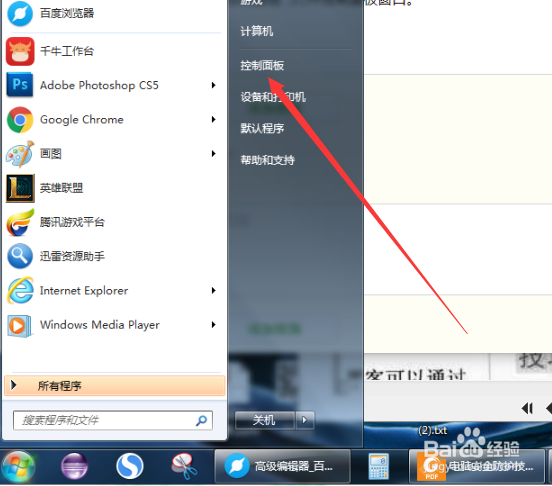Click the 关机 shutdown button

(265, 420)
